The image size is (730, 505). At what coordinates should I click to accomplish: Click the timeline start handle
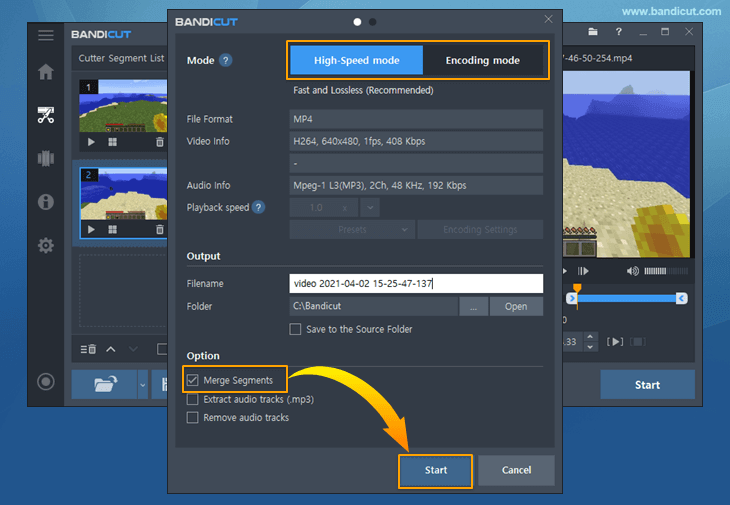[x=572, y=298]
